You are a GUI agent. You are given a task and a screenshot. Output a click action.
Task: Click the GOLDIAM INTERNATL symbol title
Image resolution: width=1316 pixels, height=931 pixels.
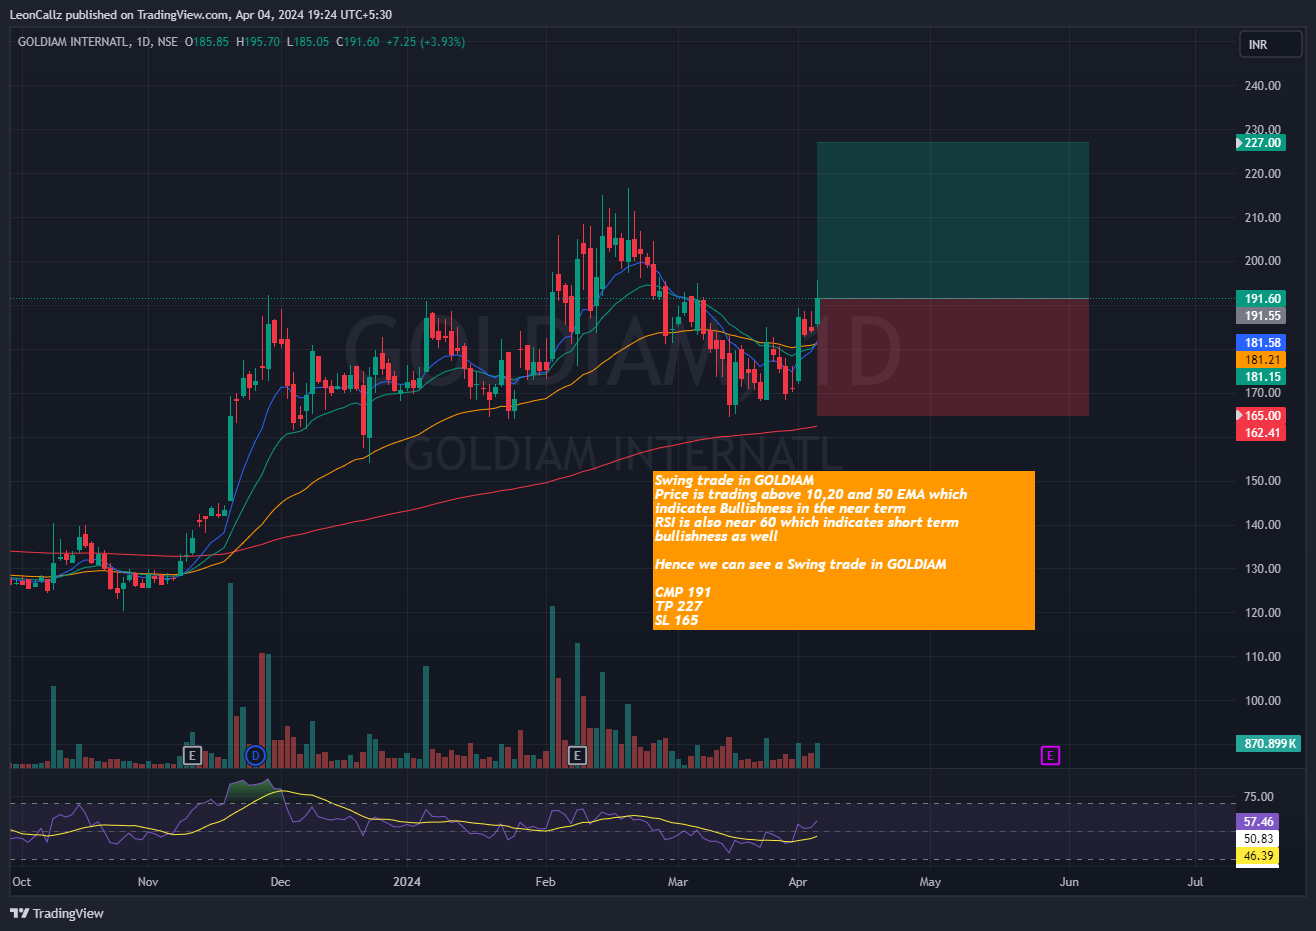coord(72,42)
